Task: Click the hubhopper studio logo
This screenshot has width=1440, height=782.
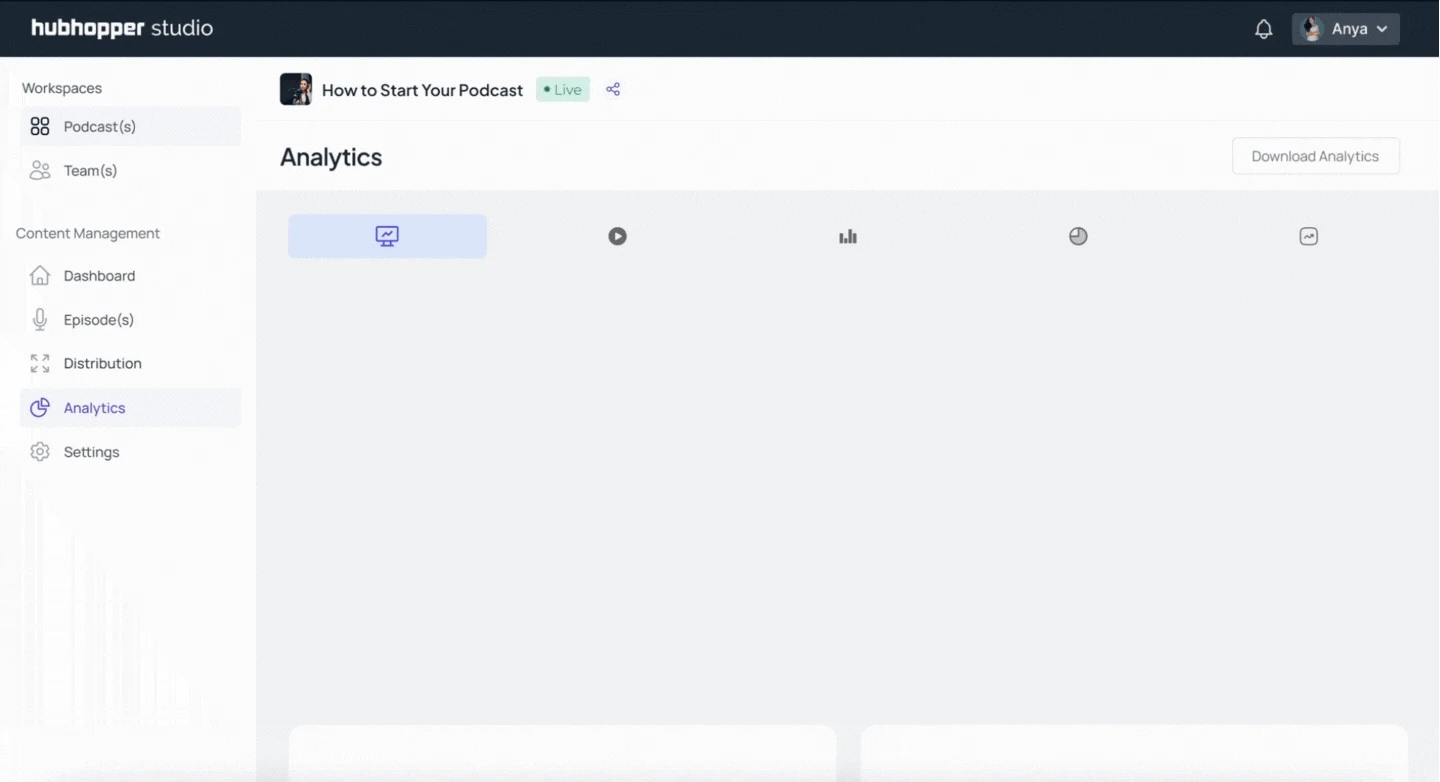Action: (x=122, y=28)
